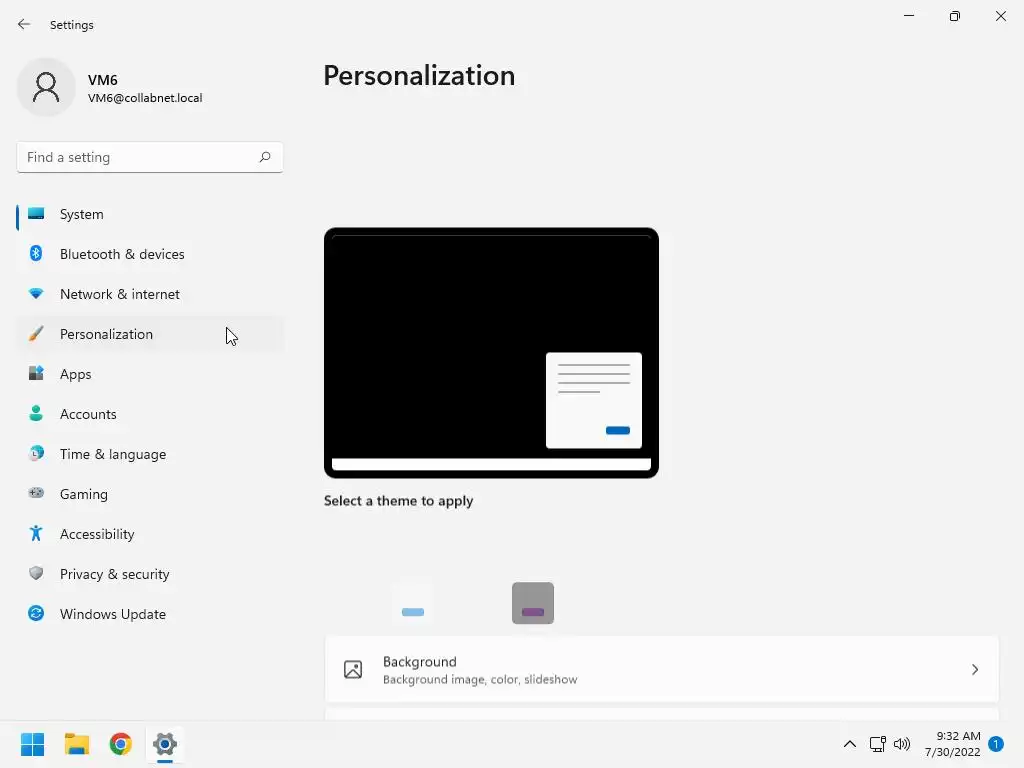Expand Background using its chevron arrow
Screen dimensions: 1024x768
click(974, 669)
